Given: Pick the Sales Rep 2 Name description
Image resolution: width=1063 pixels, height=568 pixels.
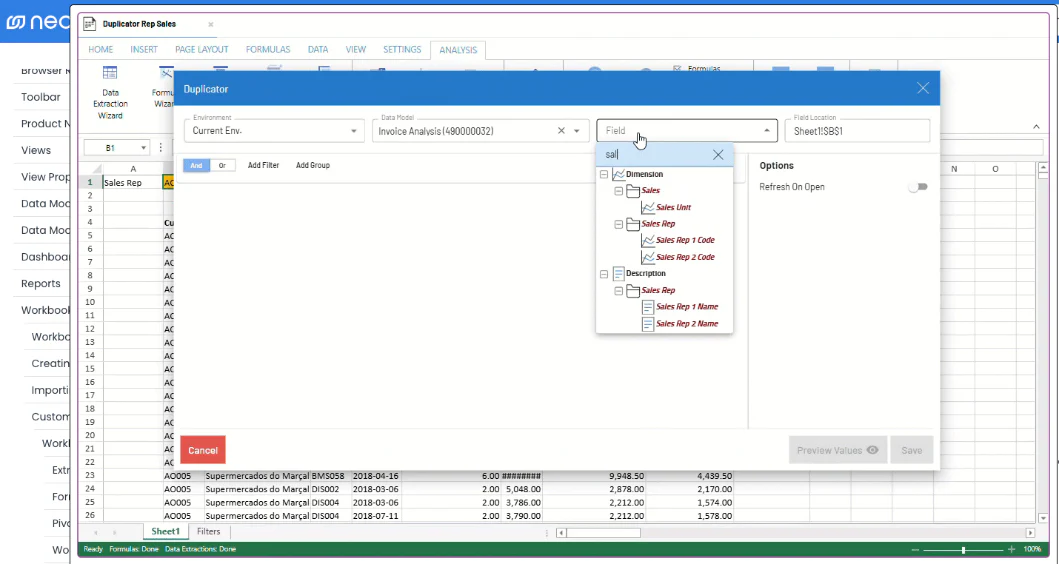Looking at the screenshot, I should (x=686, y=324).
